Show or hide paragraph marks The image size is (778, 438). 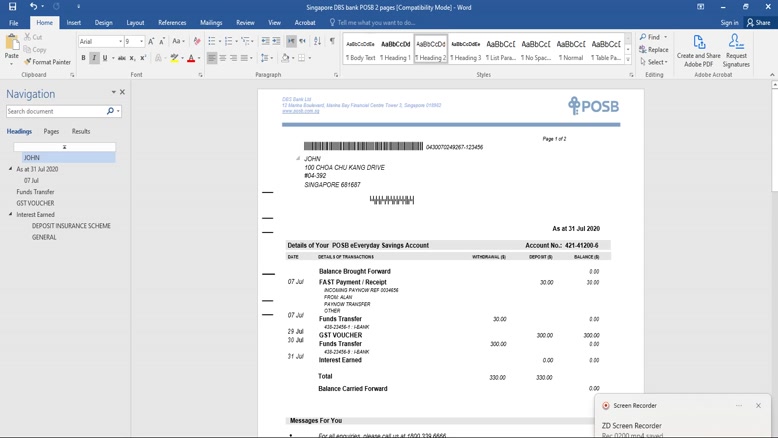(332, 41)
